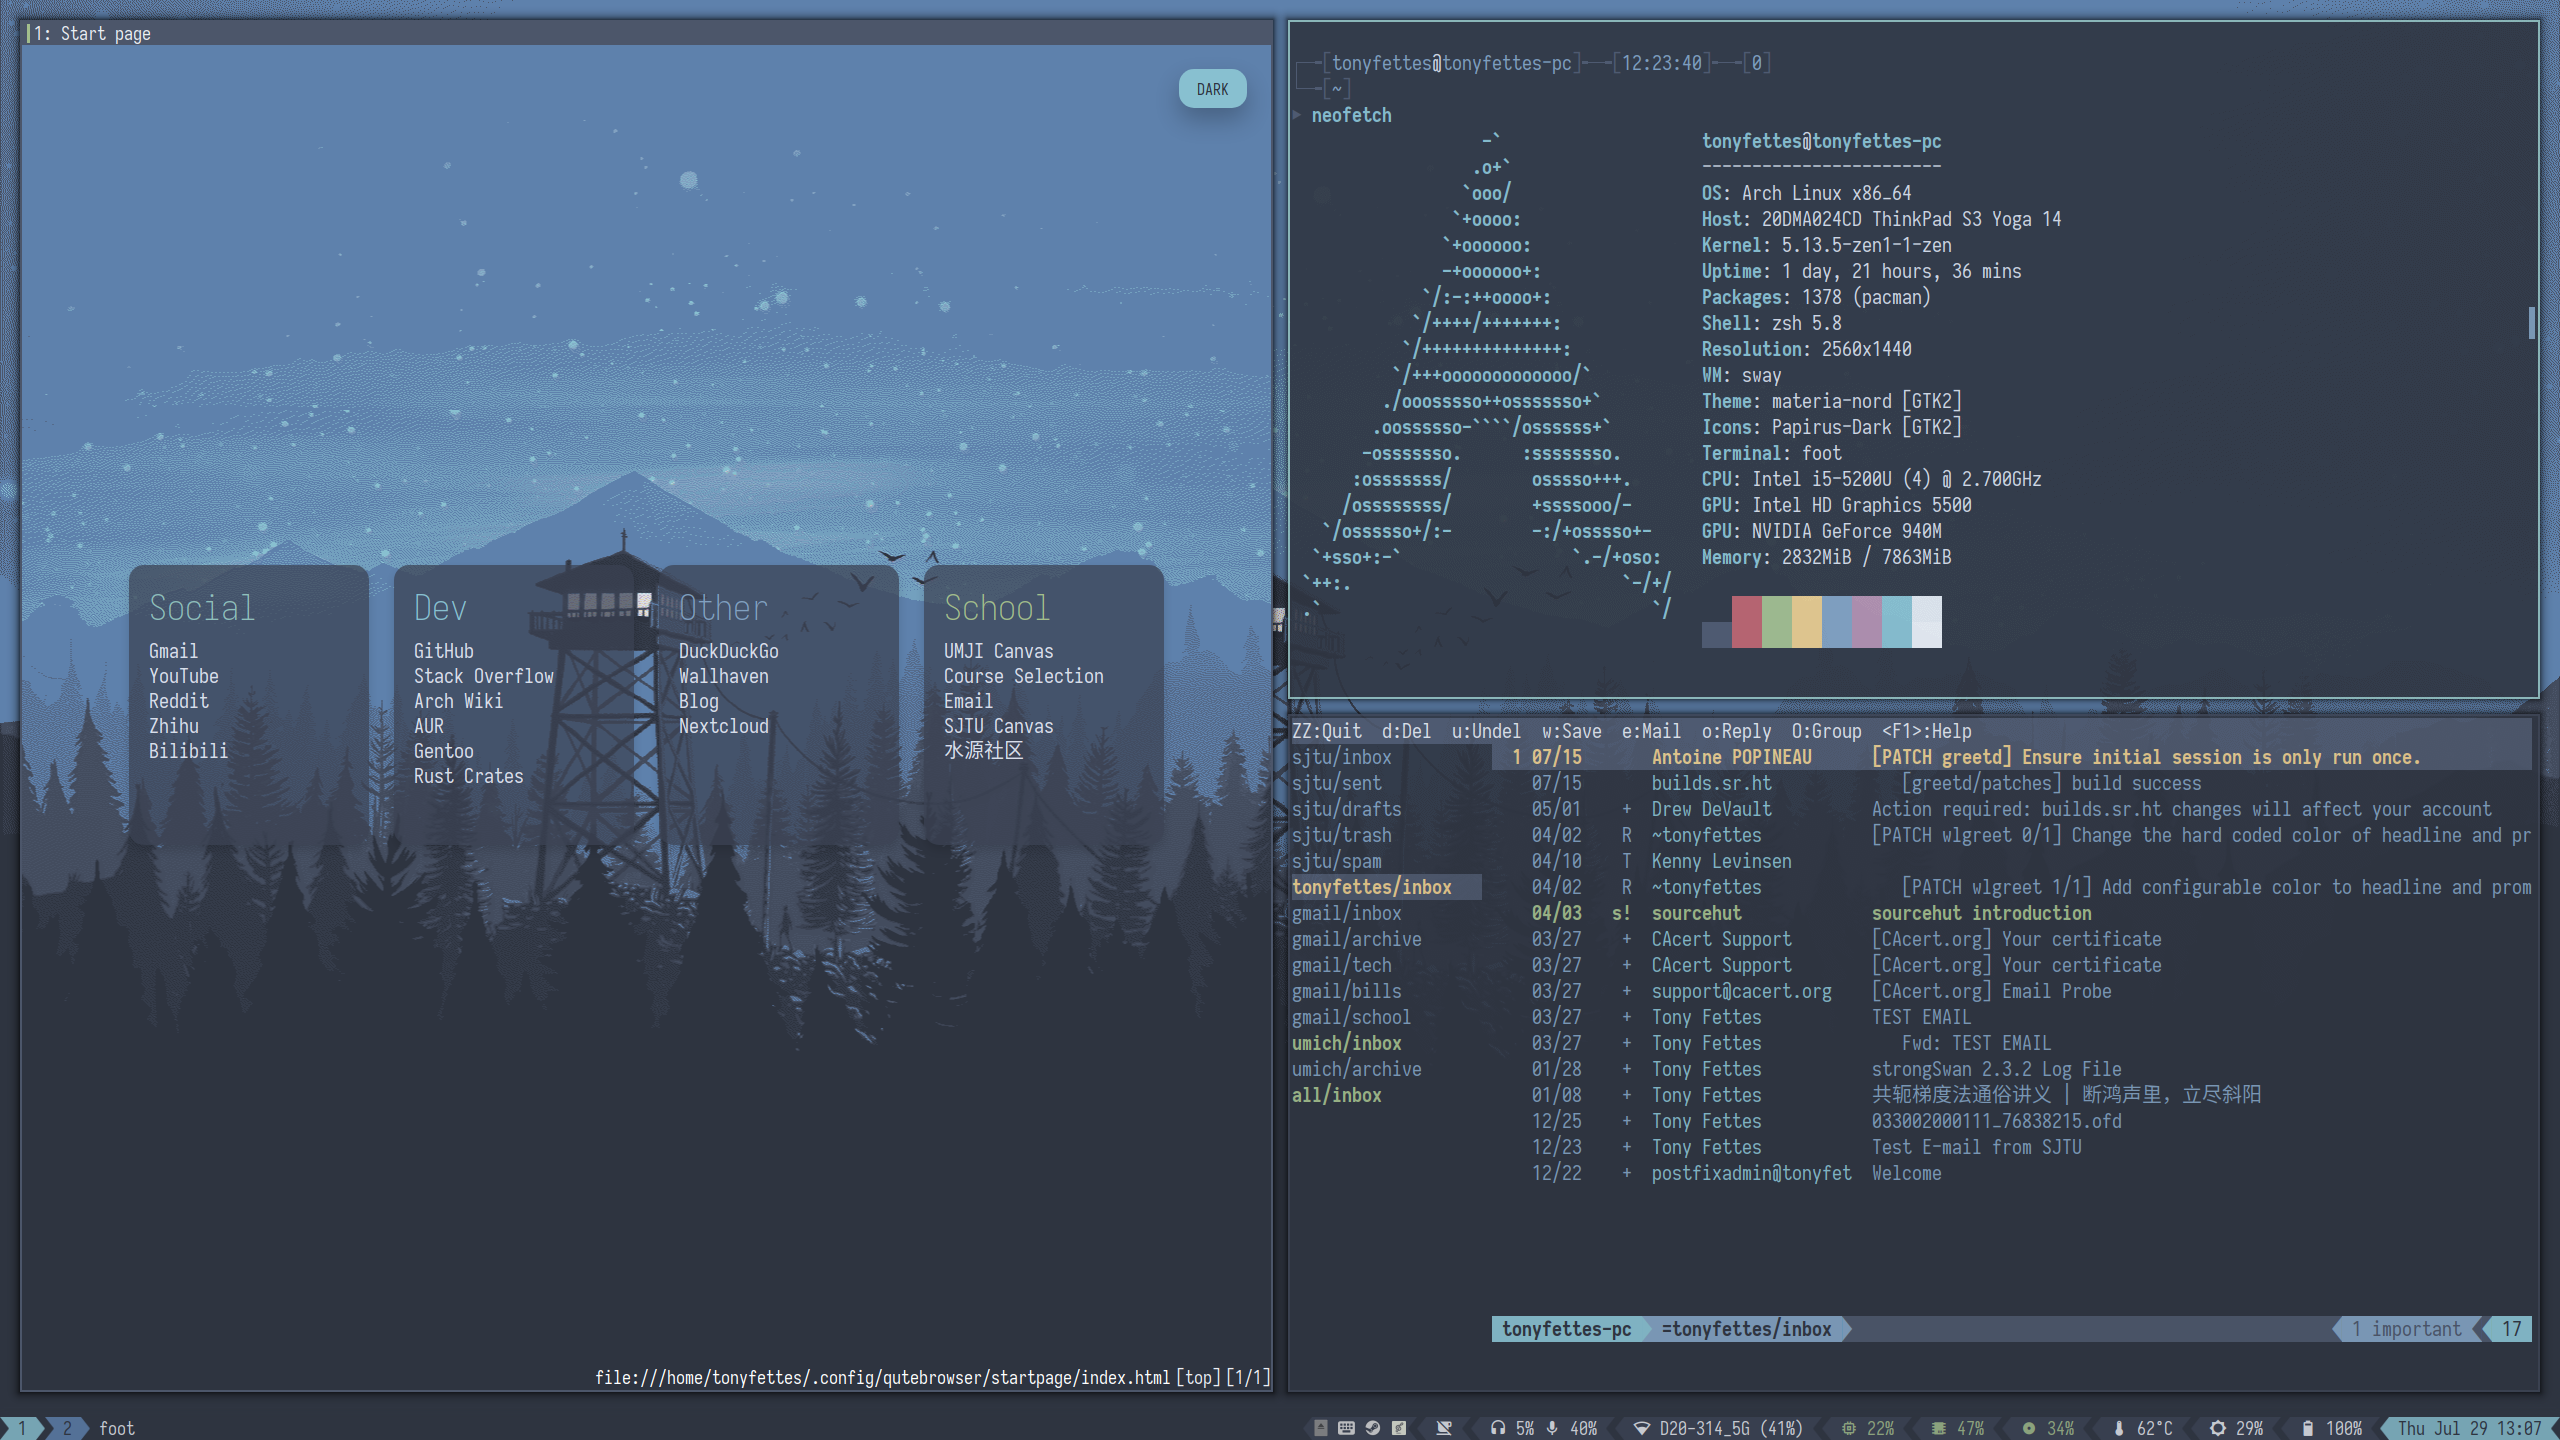Click the battery 100% indicator
The height and width of the screenshot is (1440, 2560).
pos(2333,1428)
